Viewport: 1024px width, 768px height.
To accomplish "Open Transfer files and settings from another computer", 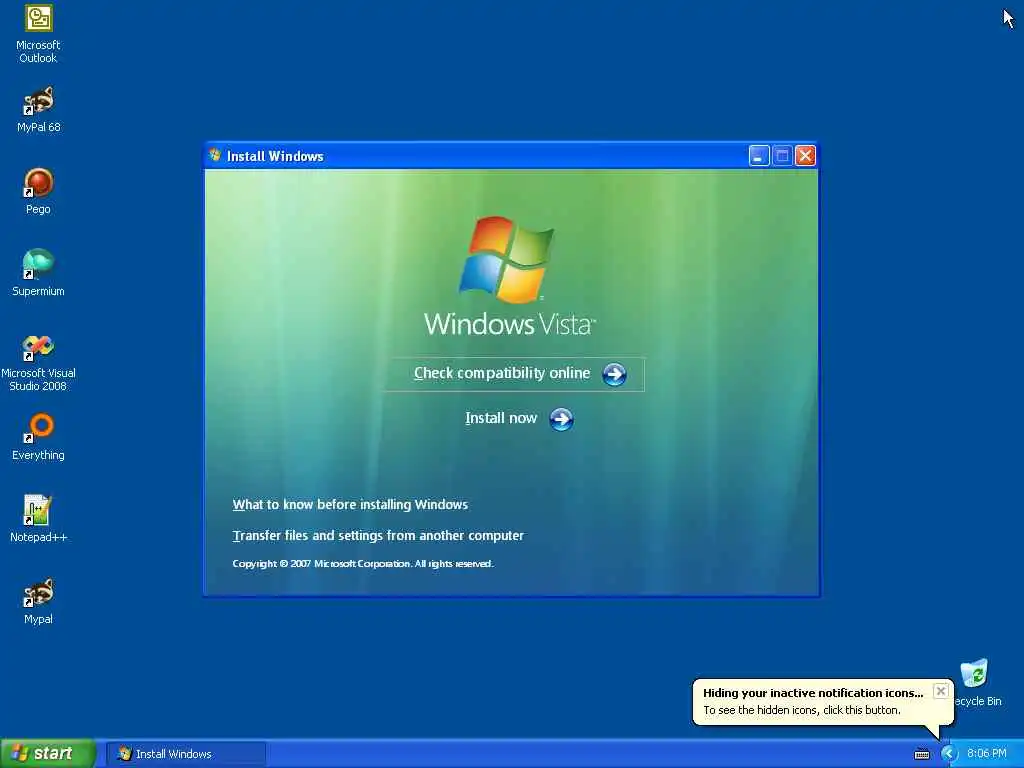I will [x=378, y=536].
